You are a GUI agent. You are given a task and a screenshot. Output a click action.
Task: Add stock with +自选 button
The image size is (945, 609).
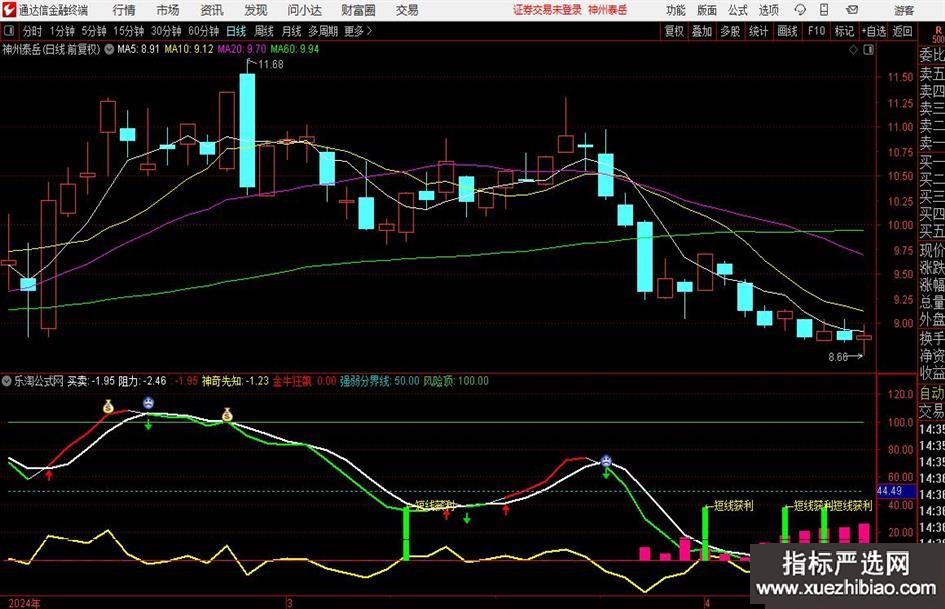tap(873, 31)
